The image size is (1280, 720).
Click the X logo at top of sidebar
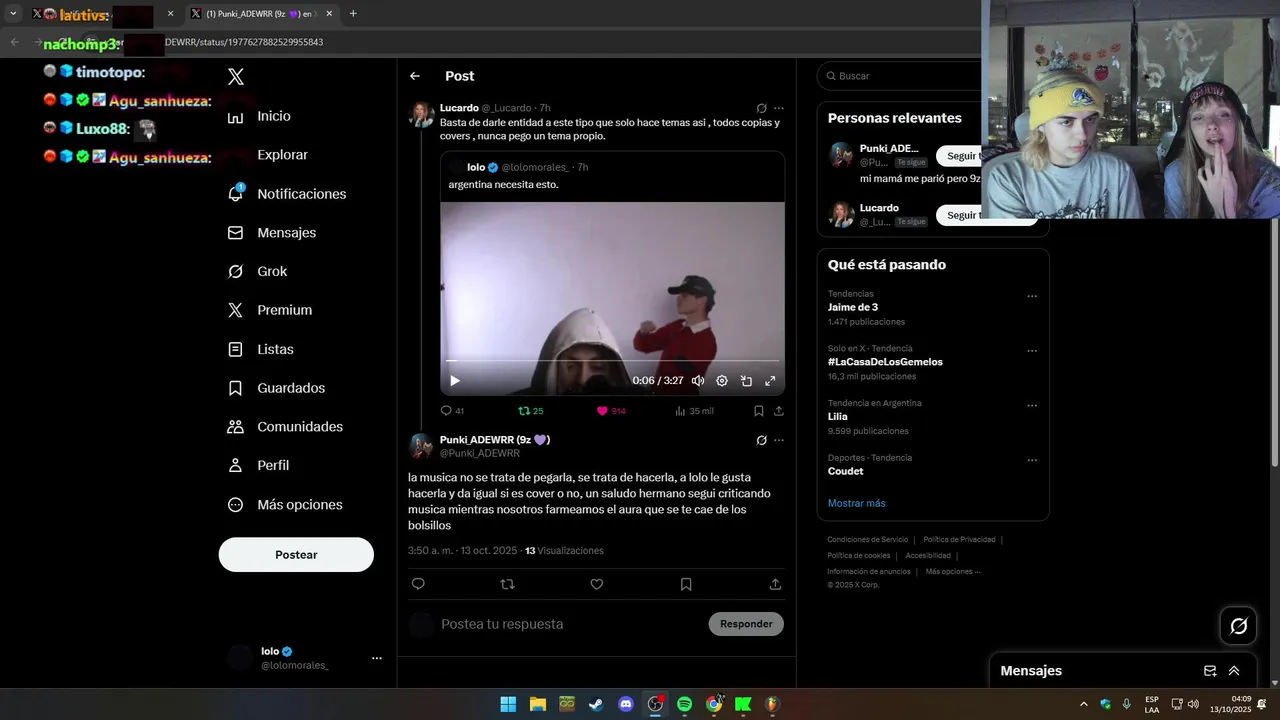point(236,77)
